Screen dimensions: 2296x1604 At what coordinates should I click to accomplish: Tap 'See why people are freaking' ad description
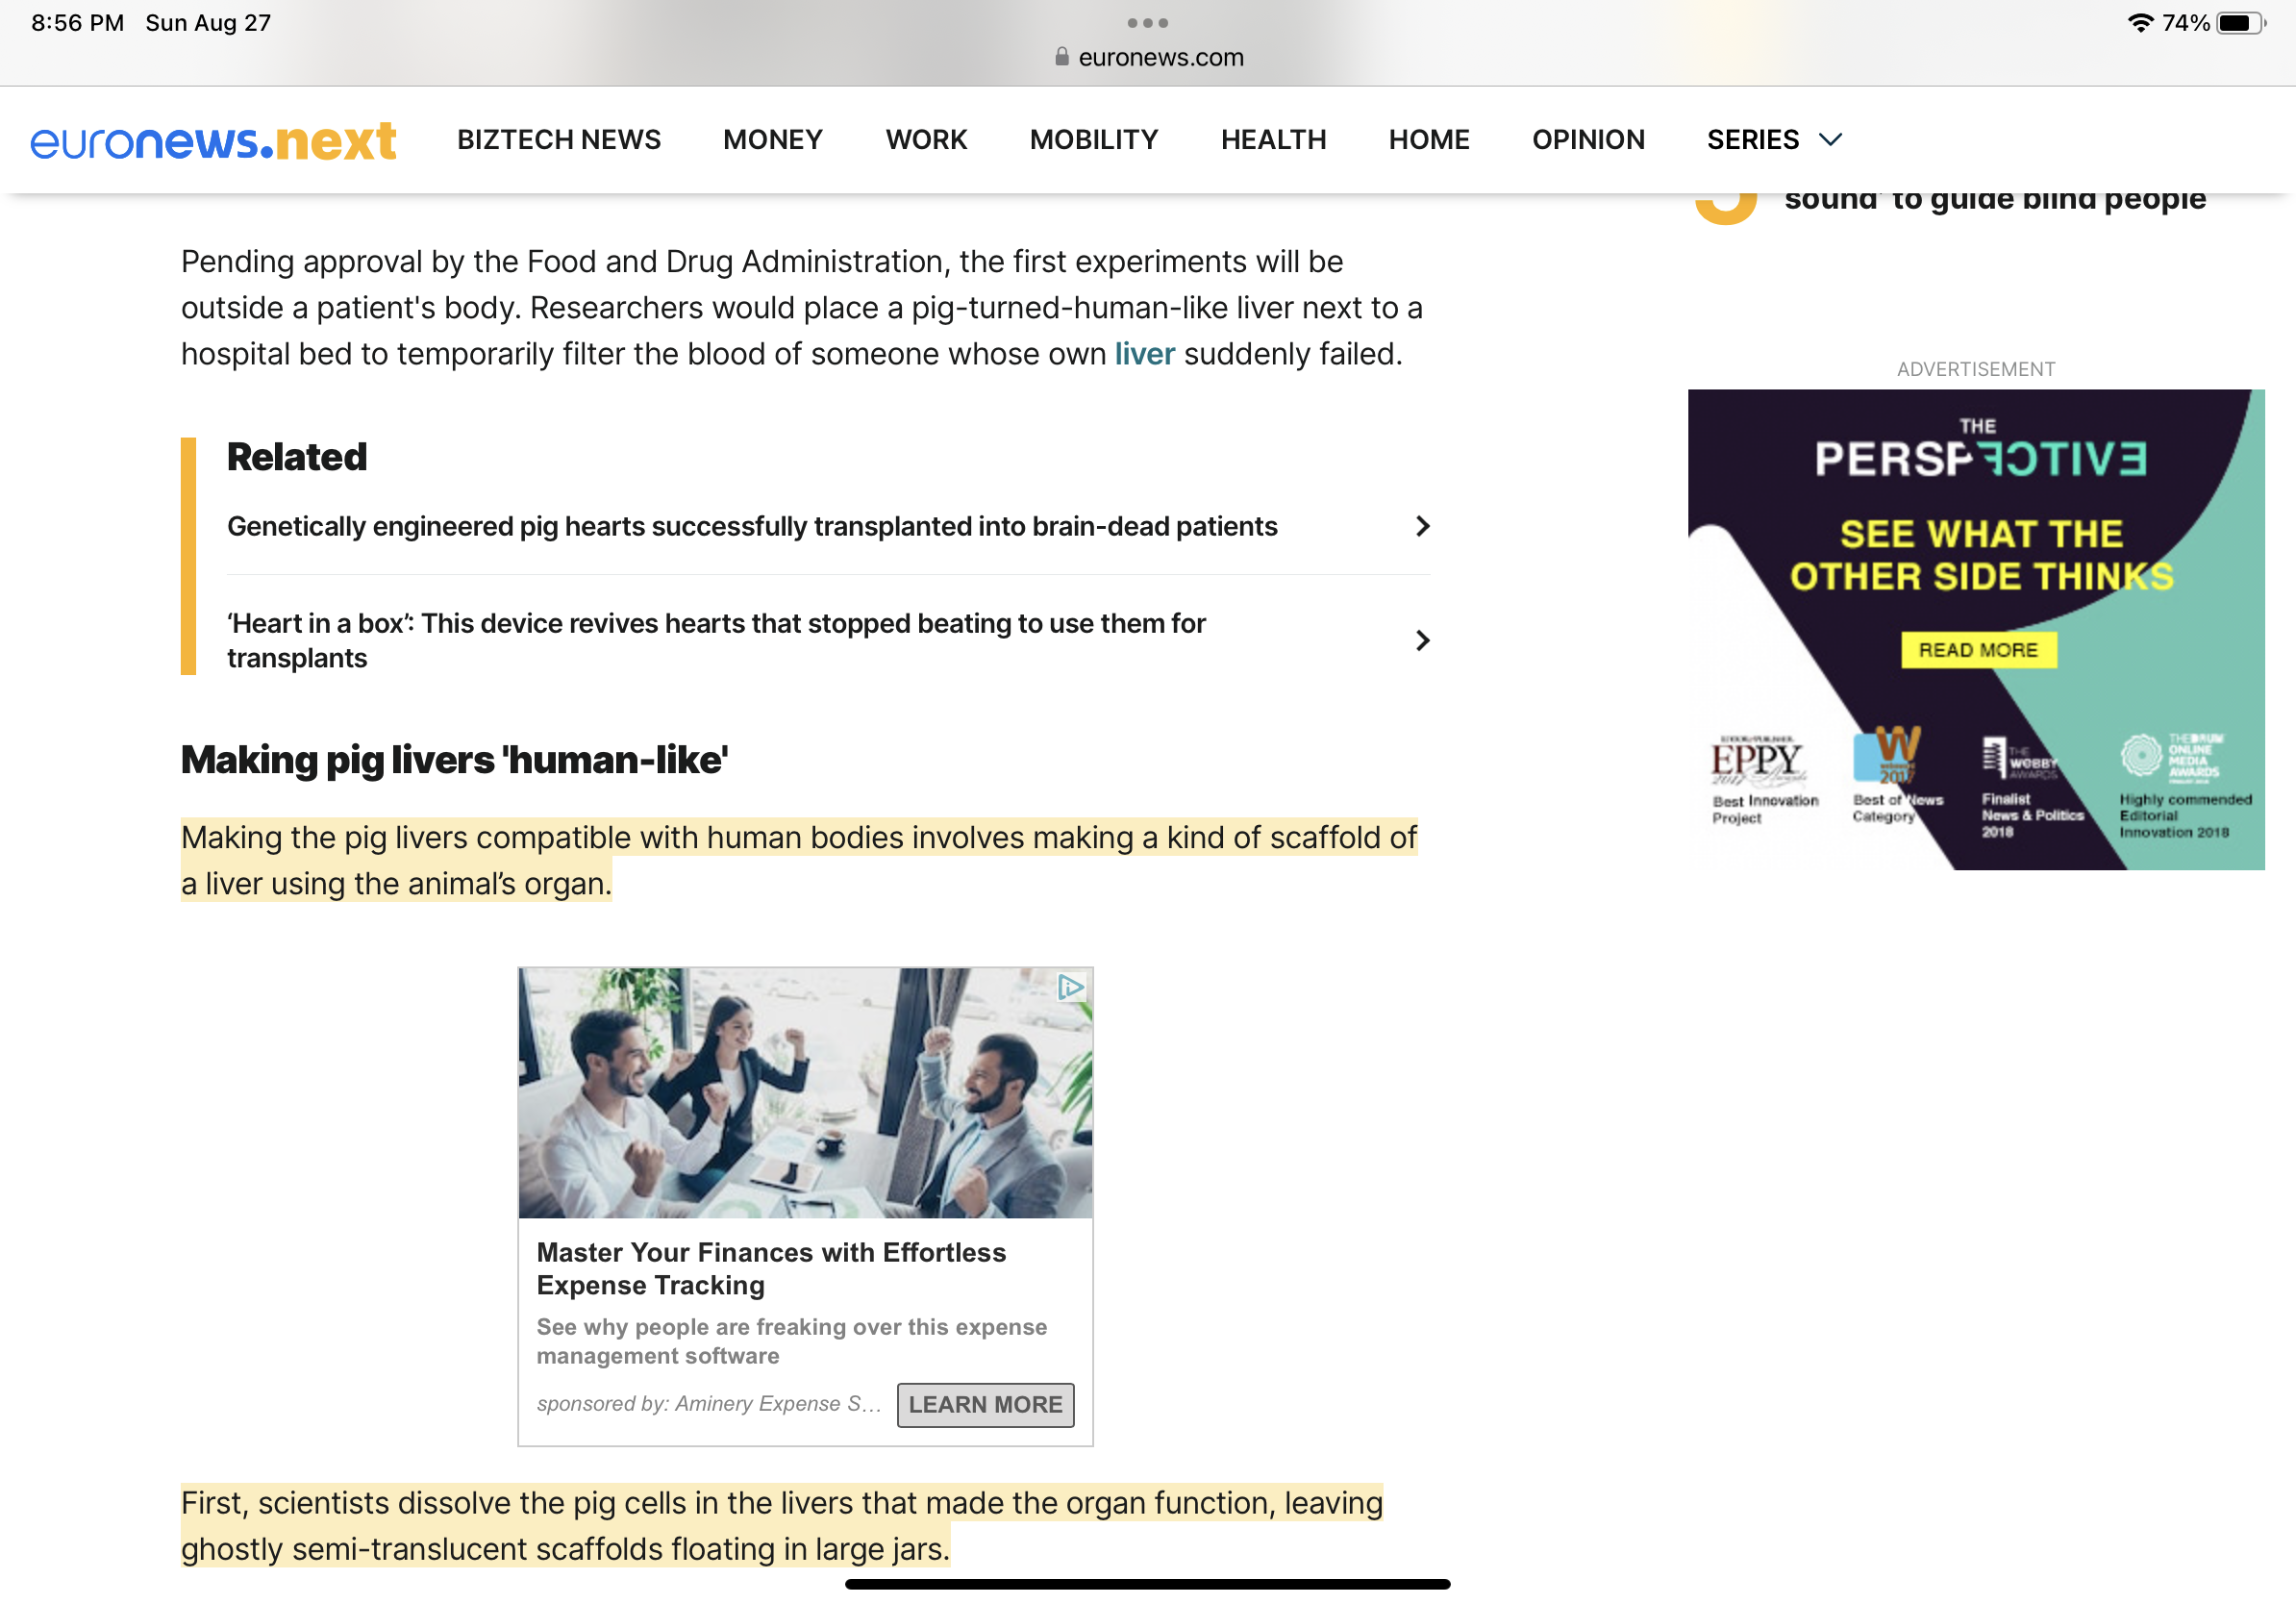tap(791, 1341)
